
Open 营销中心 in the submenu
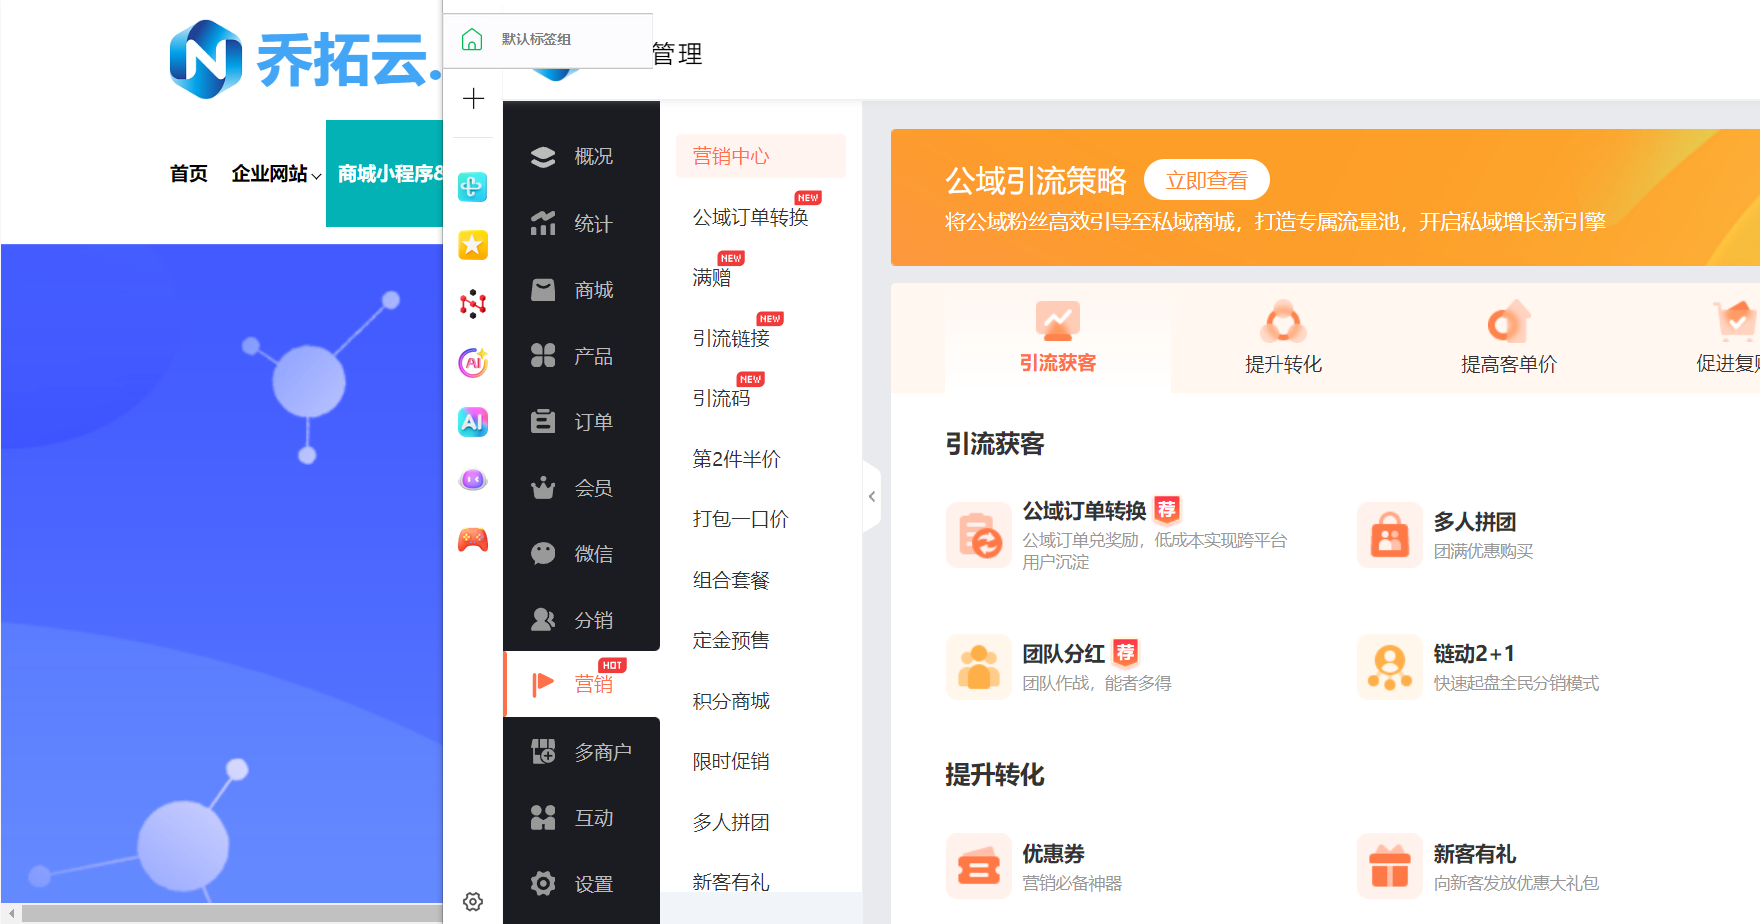(x=761, y=156)
